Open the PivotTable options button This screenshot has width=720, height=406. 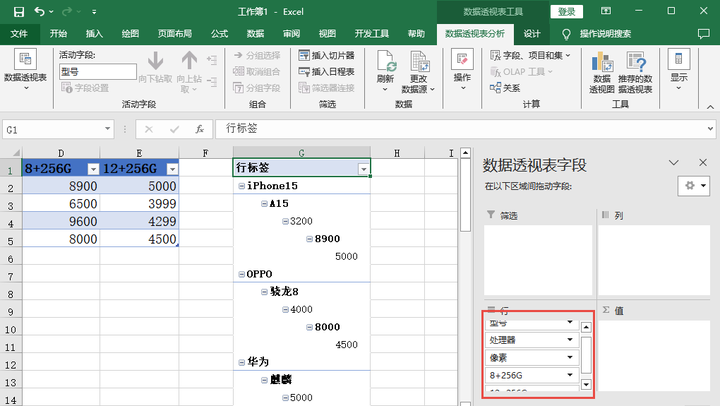click(x=25, y=69)
